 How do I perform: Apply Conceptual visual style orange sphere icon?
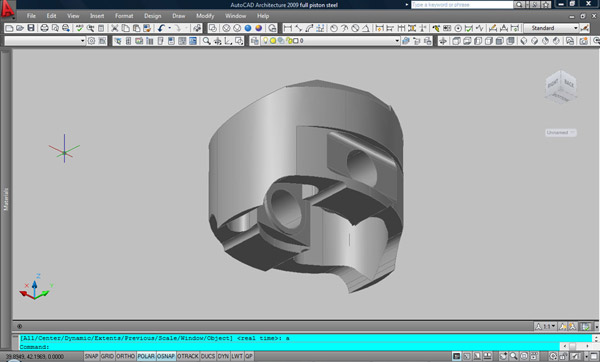click(259, 28)
